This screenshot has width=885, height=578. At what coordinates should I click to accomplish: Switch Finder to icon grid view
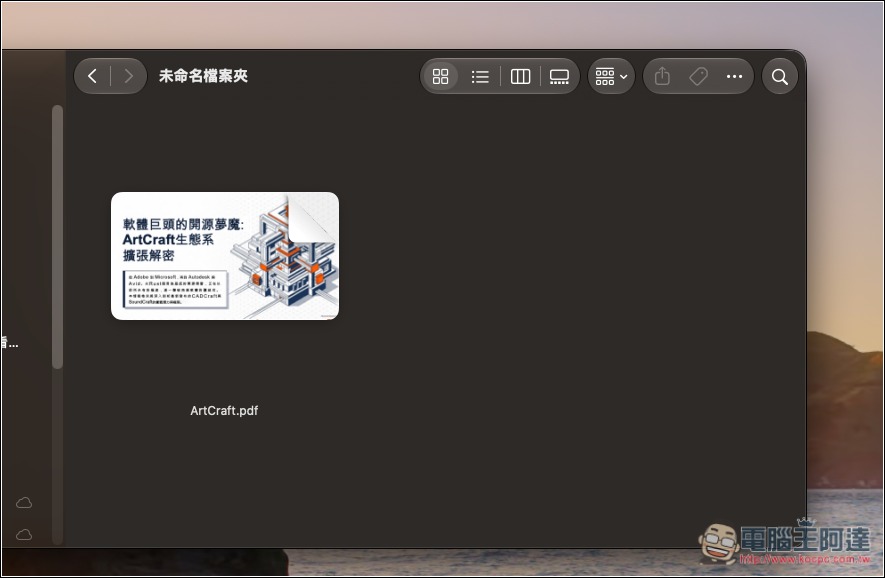[440, 76]
